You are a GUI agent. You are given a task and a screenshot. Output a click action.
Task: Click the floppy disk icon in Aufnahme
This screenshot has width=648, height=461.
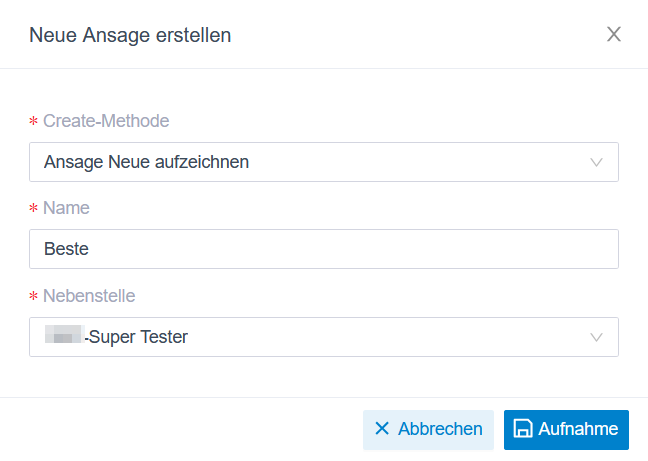pyautogui.click(x=522, y=429)
